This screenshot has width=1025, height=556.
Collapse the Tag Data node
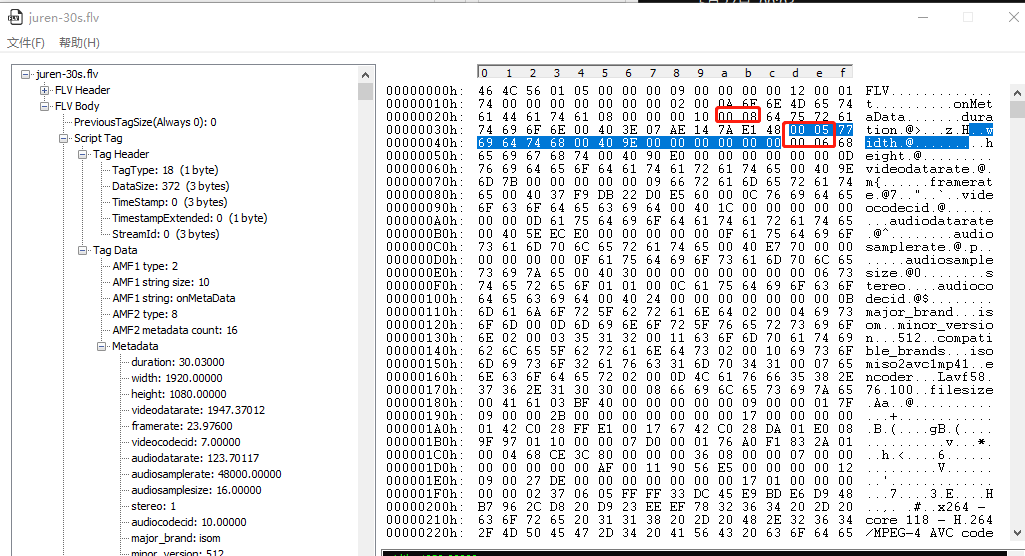(82, 251)
